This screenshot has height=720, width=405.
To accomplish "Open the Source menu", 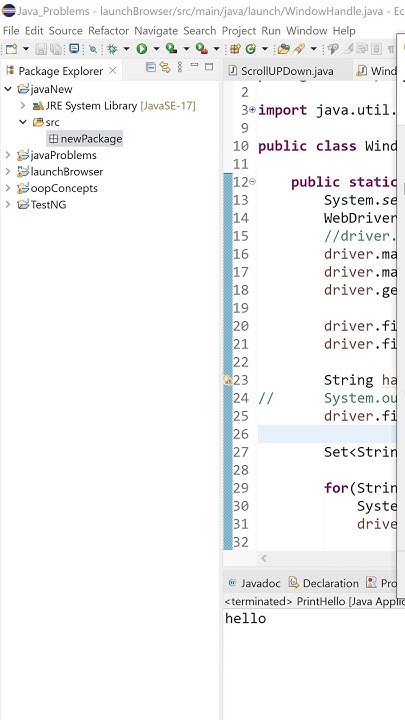I will click(66, 31).
